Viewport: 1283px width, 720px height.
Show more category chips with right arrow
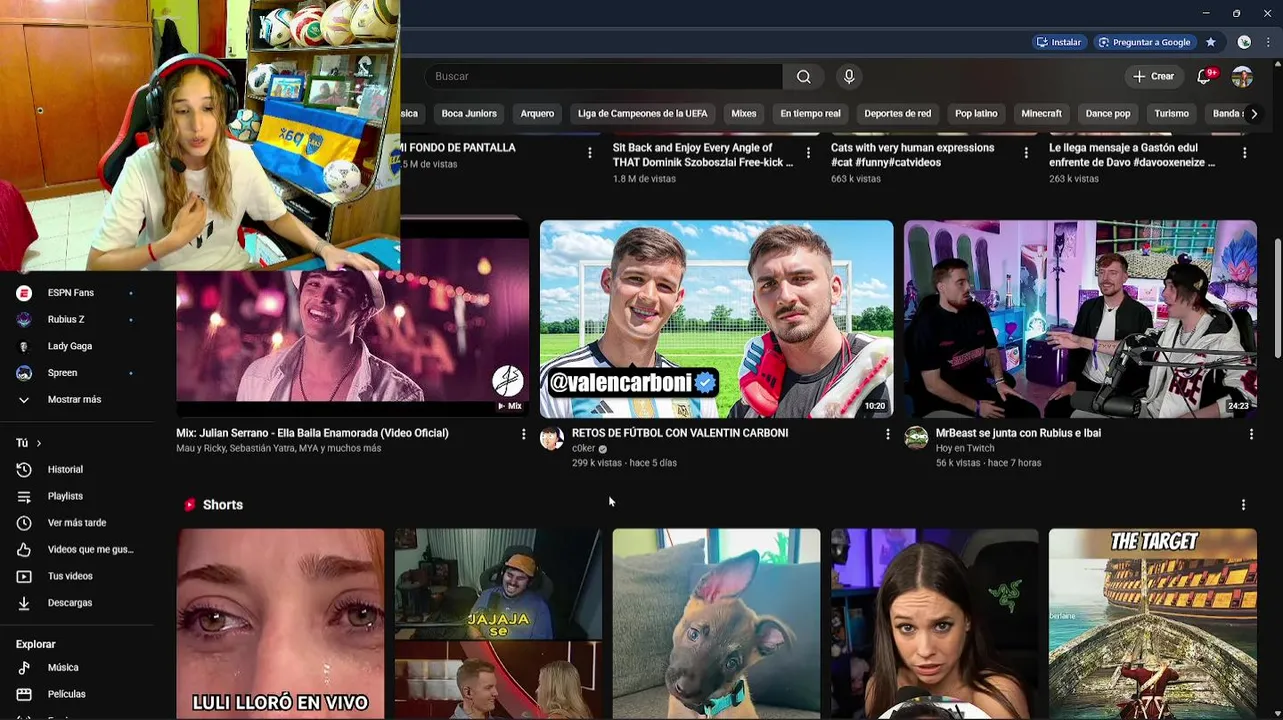[1254, 114]
